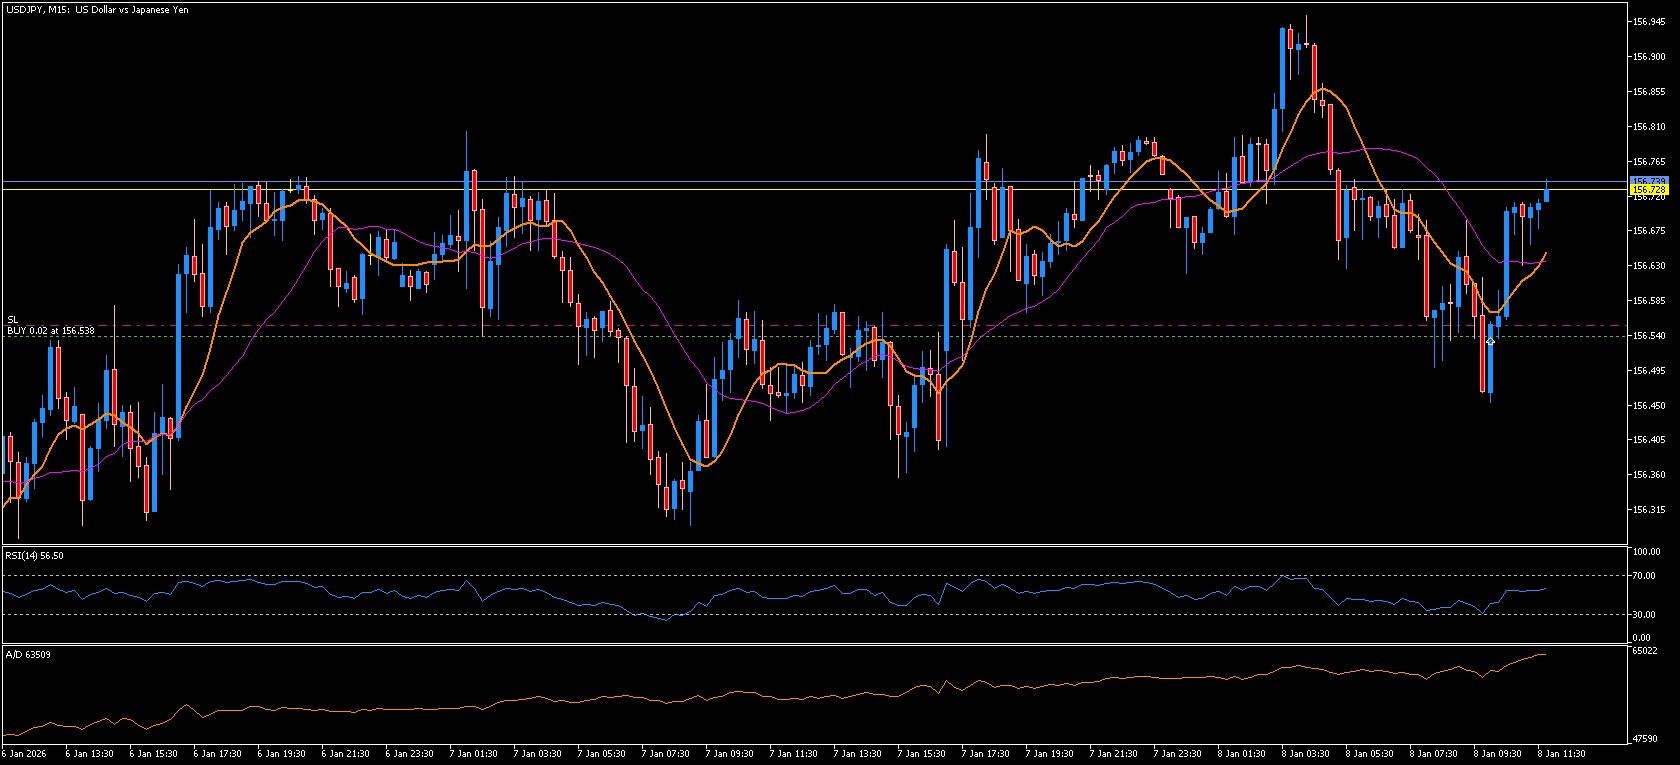
Task: Click the white buy arrow marker on chart
Action: 1490,341
